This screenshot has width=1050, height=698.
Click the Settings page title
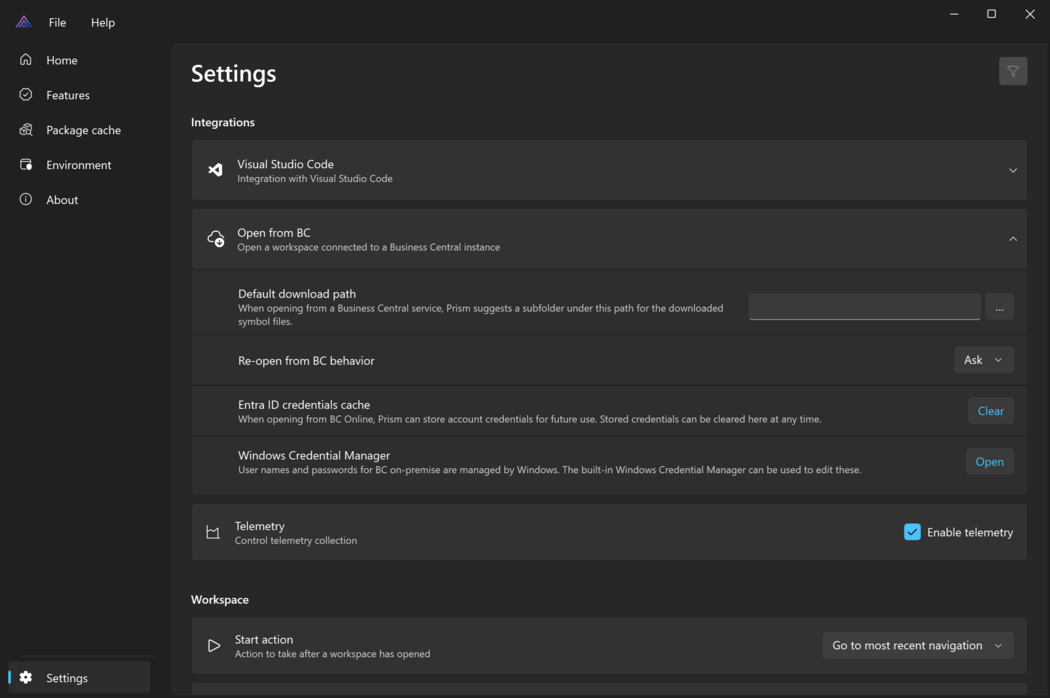(233, 74)
